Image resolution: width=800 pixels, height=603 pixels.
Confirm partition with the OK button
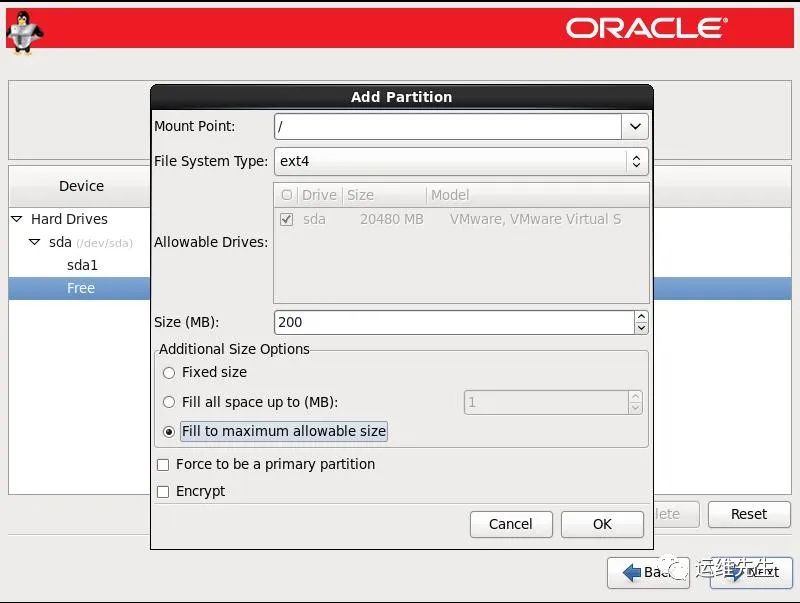(602, 524)
